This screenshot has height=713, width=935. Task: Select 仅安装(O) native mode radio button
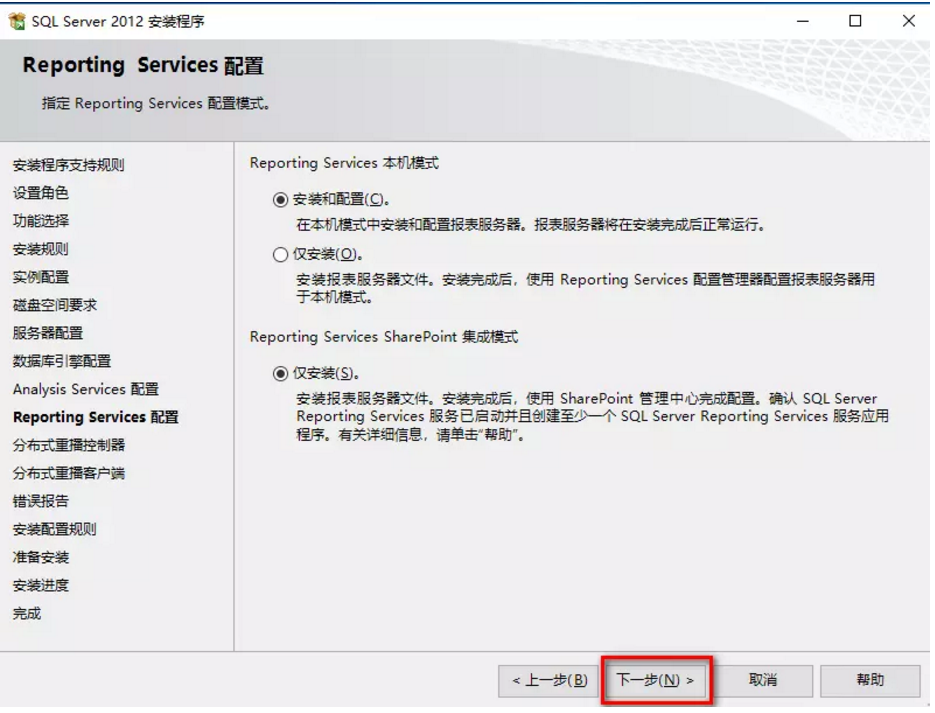coord(280,255)
